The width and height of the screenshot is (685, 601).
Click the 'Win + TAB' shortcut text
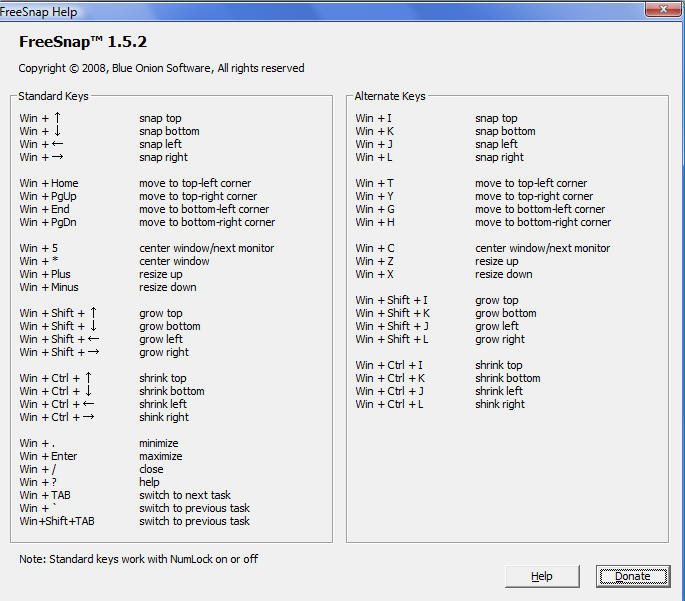click(x=45, y=495)
